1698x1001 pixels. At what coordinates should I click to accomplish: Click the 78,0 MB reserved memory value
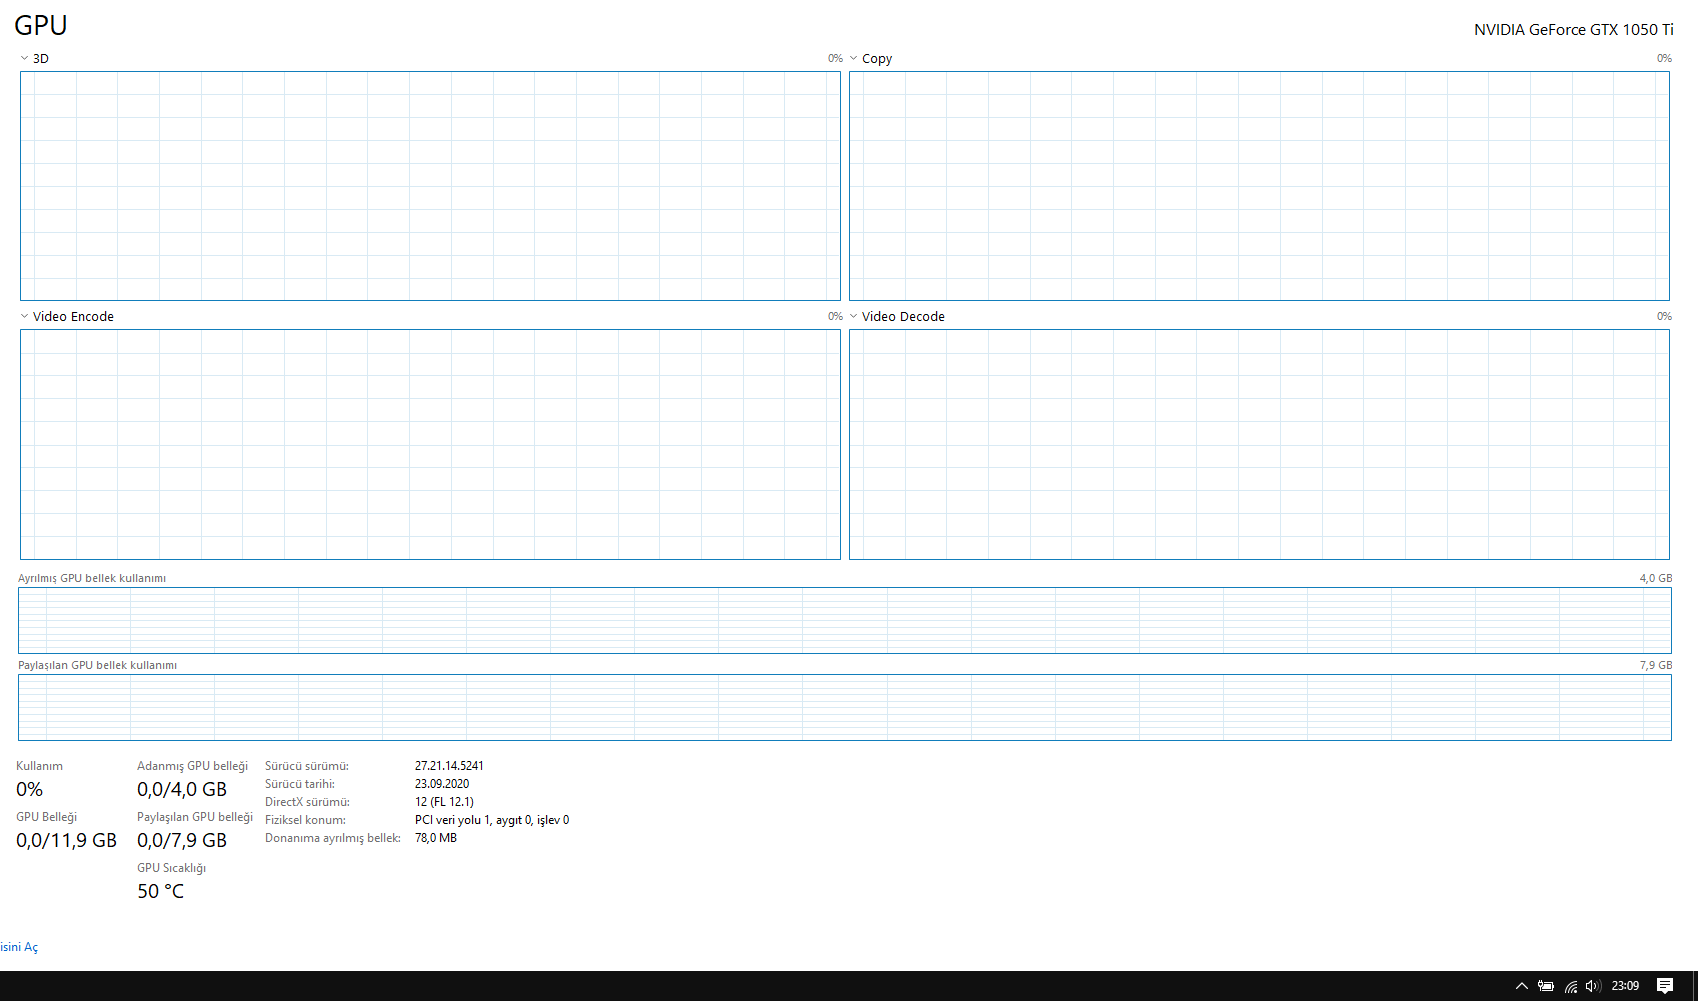pyautogui.click(x=436, y=838)
